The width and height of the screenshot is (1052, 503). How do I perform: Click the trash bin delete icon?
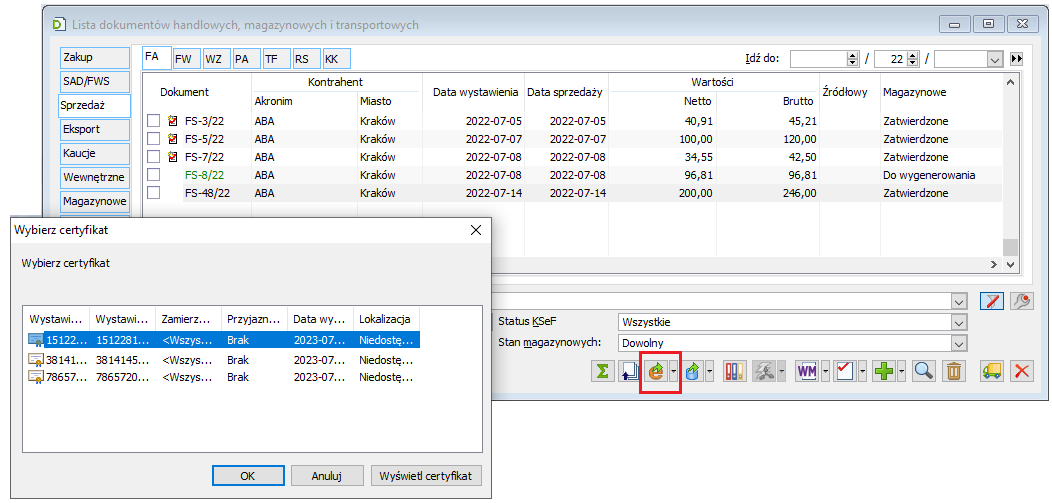point(953,371)
